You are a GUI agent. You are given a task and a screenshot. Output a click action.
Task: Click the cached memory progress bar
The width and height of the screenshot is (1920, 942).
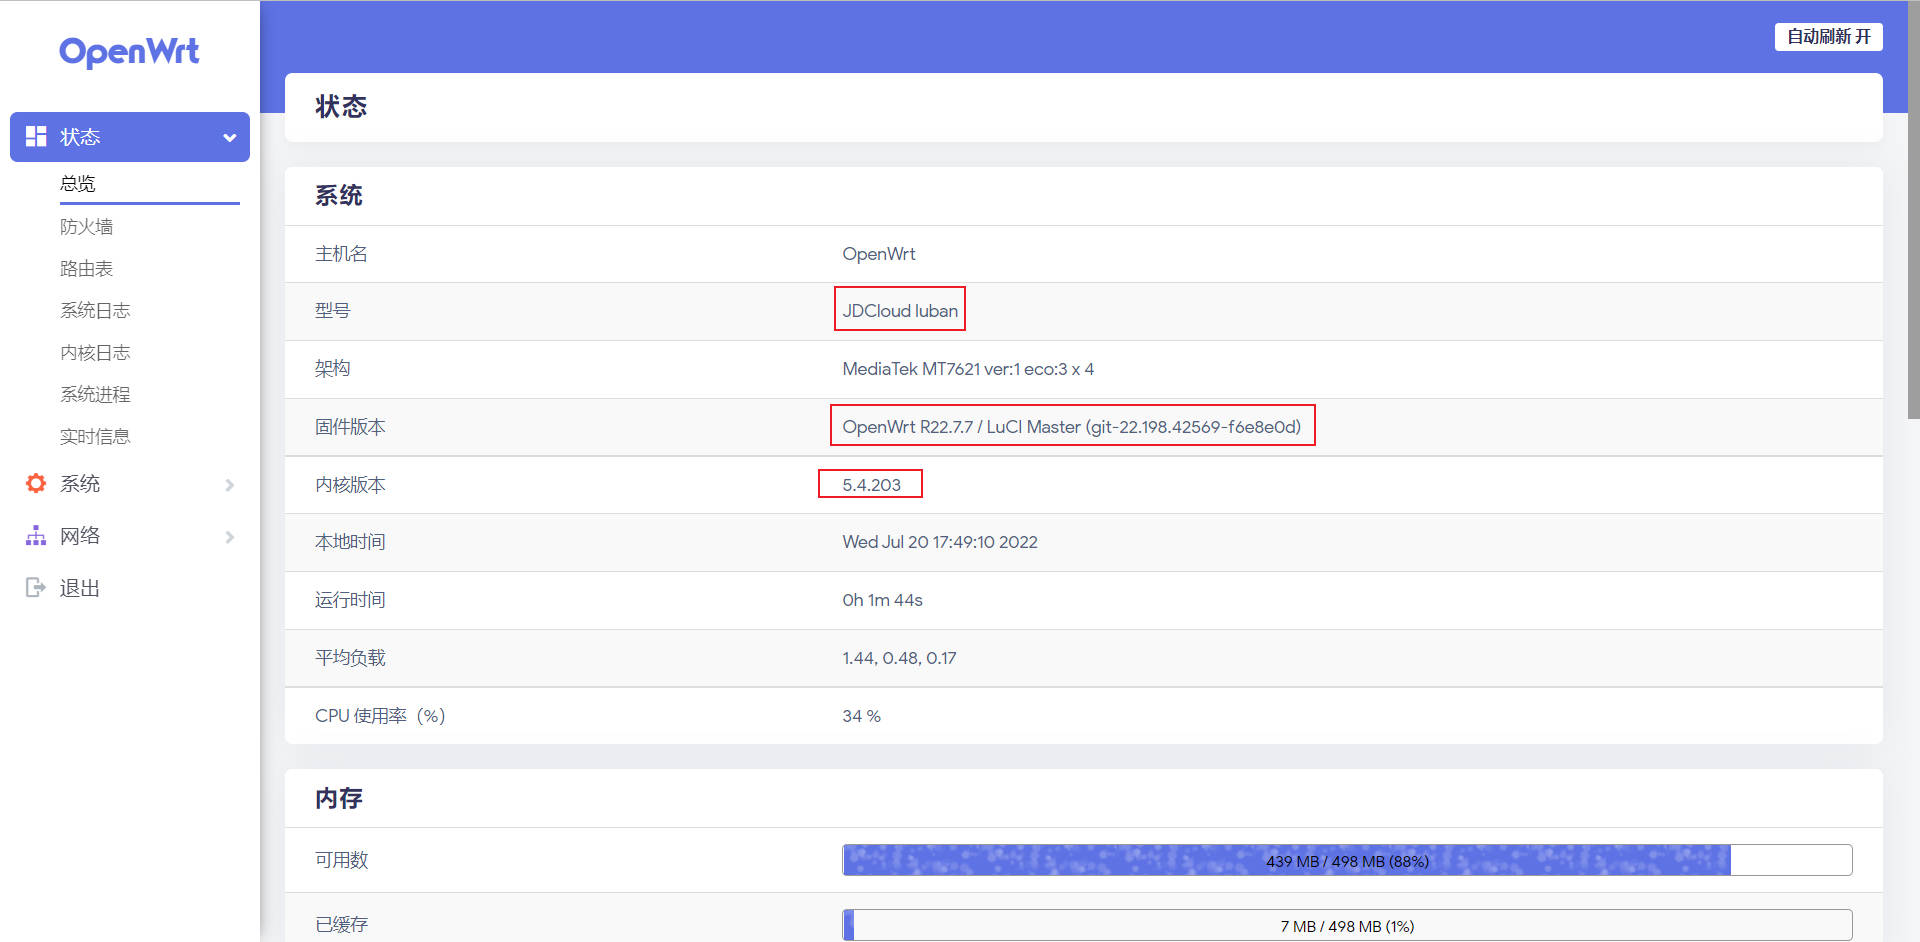coord(1346,925)
